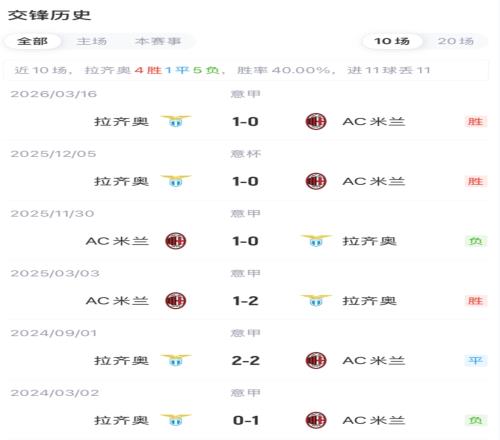Screen dimensions: 500x440
Task: Click the 1-2 score on 2025/03/03
Action: [245, 301]
